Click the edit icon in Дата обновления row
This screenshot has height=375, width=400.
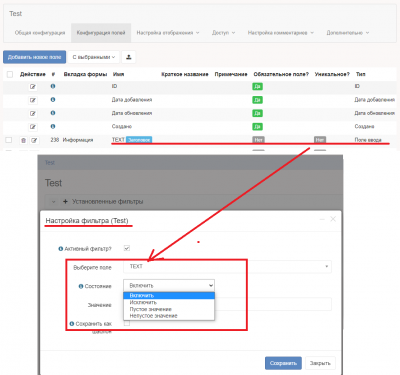tap(33, 113)
